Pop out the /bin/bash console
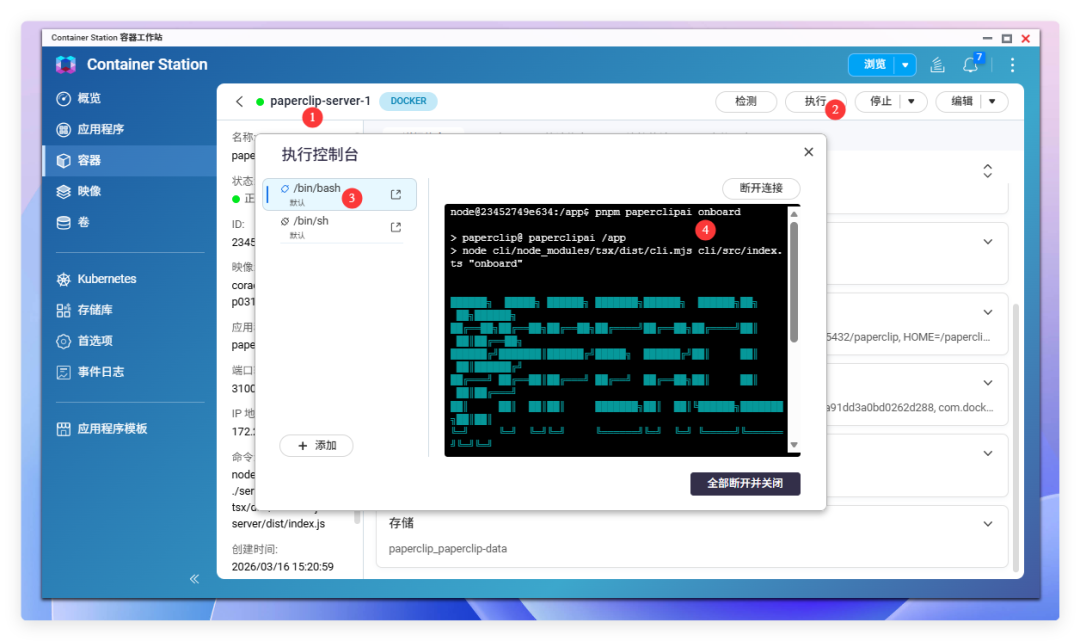This screenshot has width=1080, height=641. (x=396, y=195)
